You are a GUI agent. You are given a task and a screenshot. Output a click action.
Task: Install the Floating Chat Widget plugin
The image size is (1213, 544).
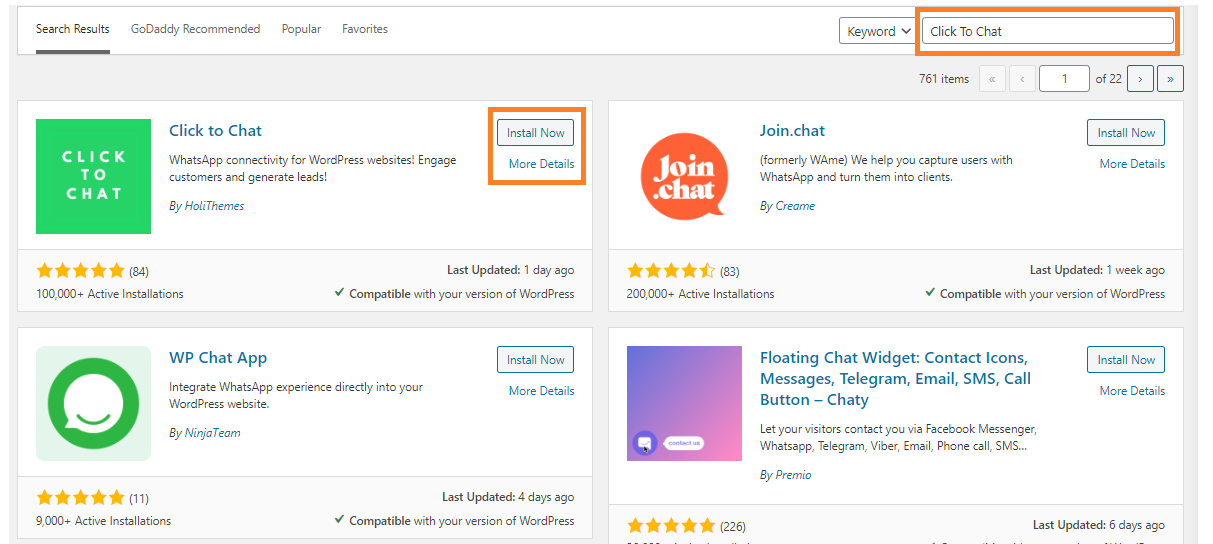pos(1126,360)
